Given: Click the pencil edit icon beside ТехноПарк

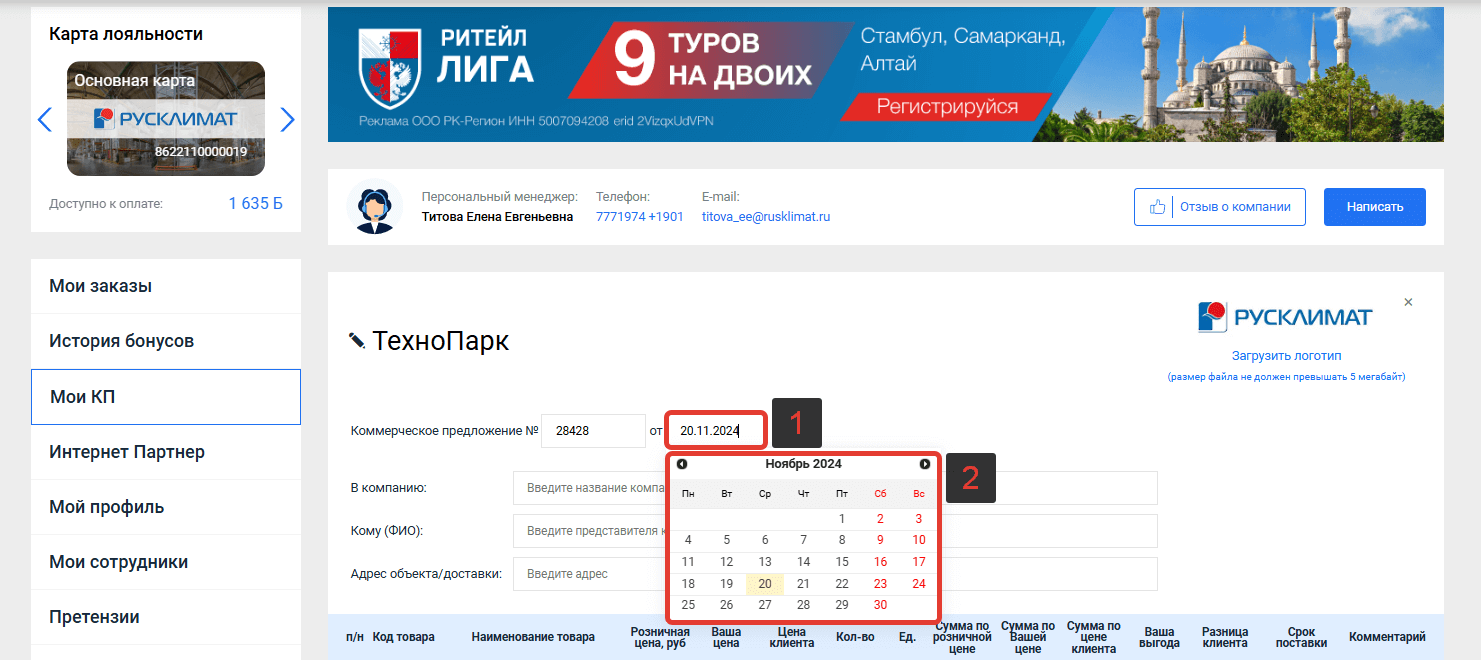Looking at the screenshot, I should (357, 341).
